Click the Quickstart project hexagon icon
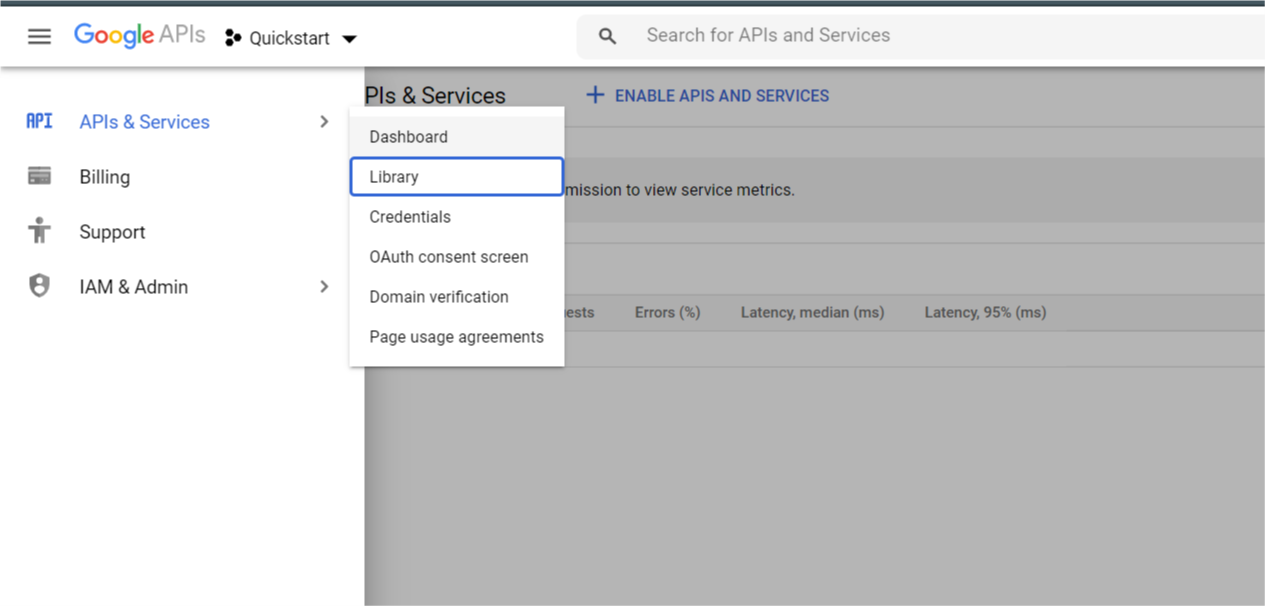 [233, 38]
